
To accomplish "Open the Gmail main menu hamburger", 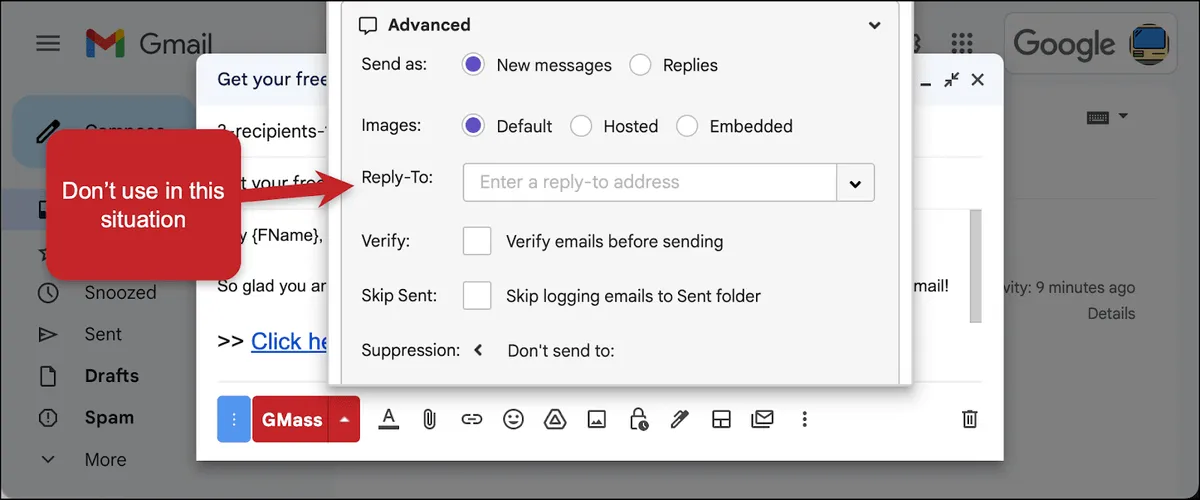I will (x=48, y=44).
